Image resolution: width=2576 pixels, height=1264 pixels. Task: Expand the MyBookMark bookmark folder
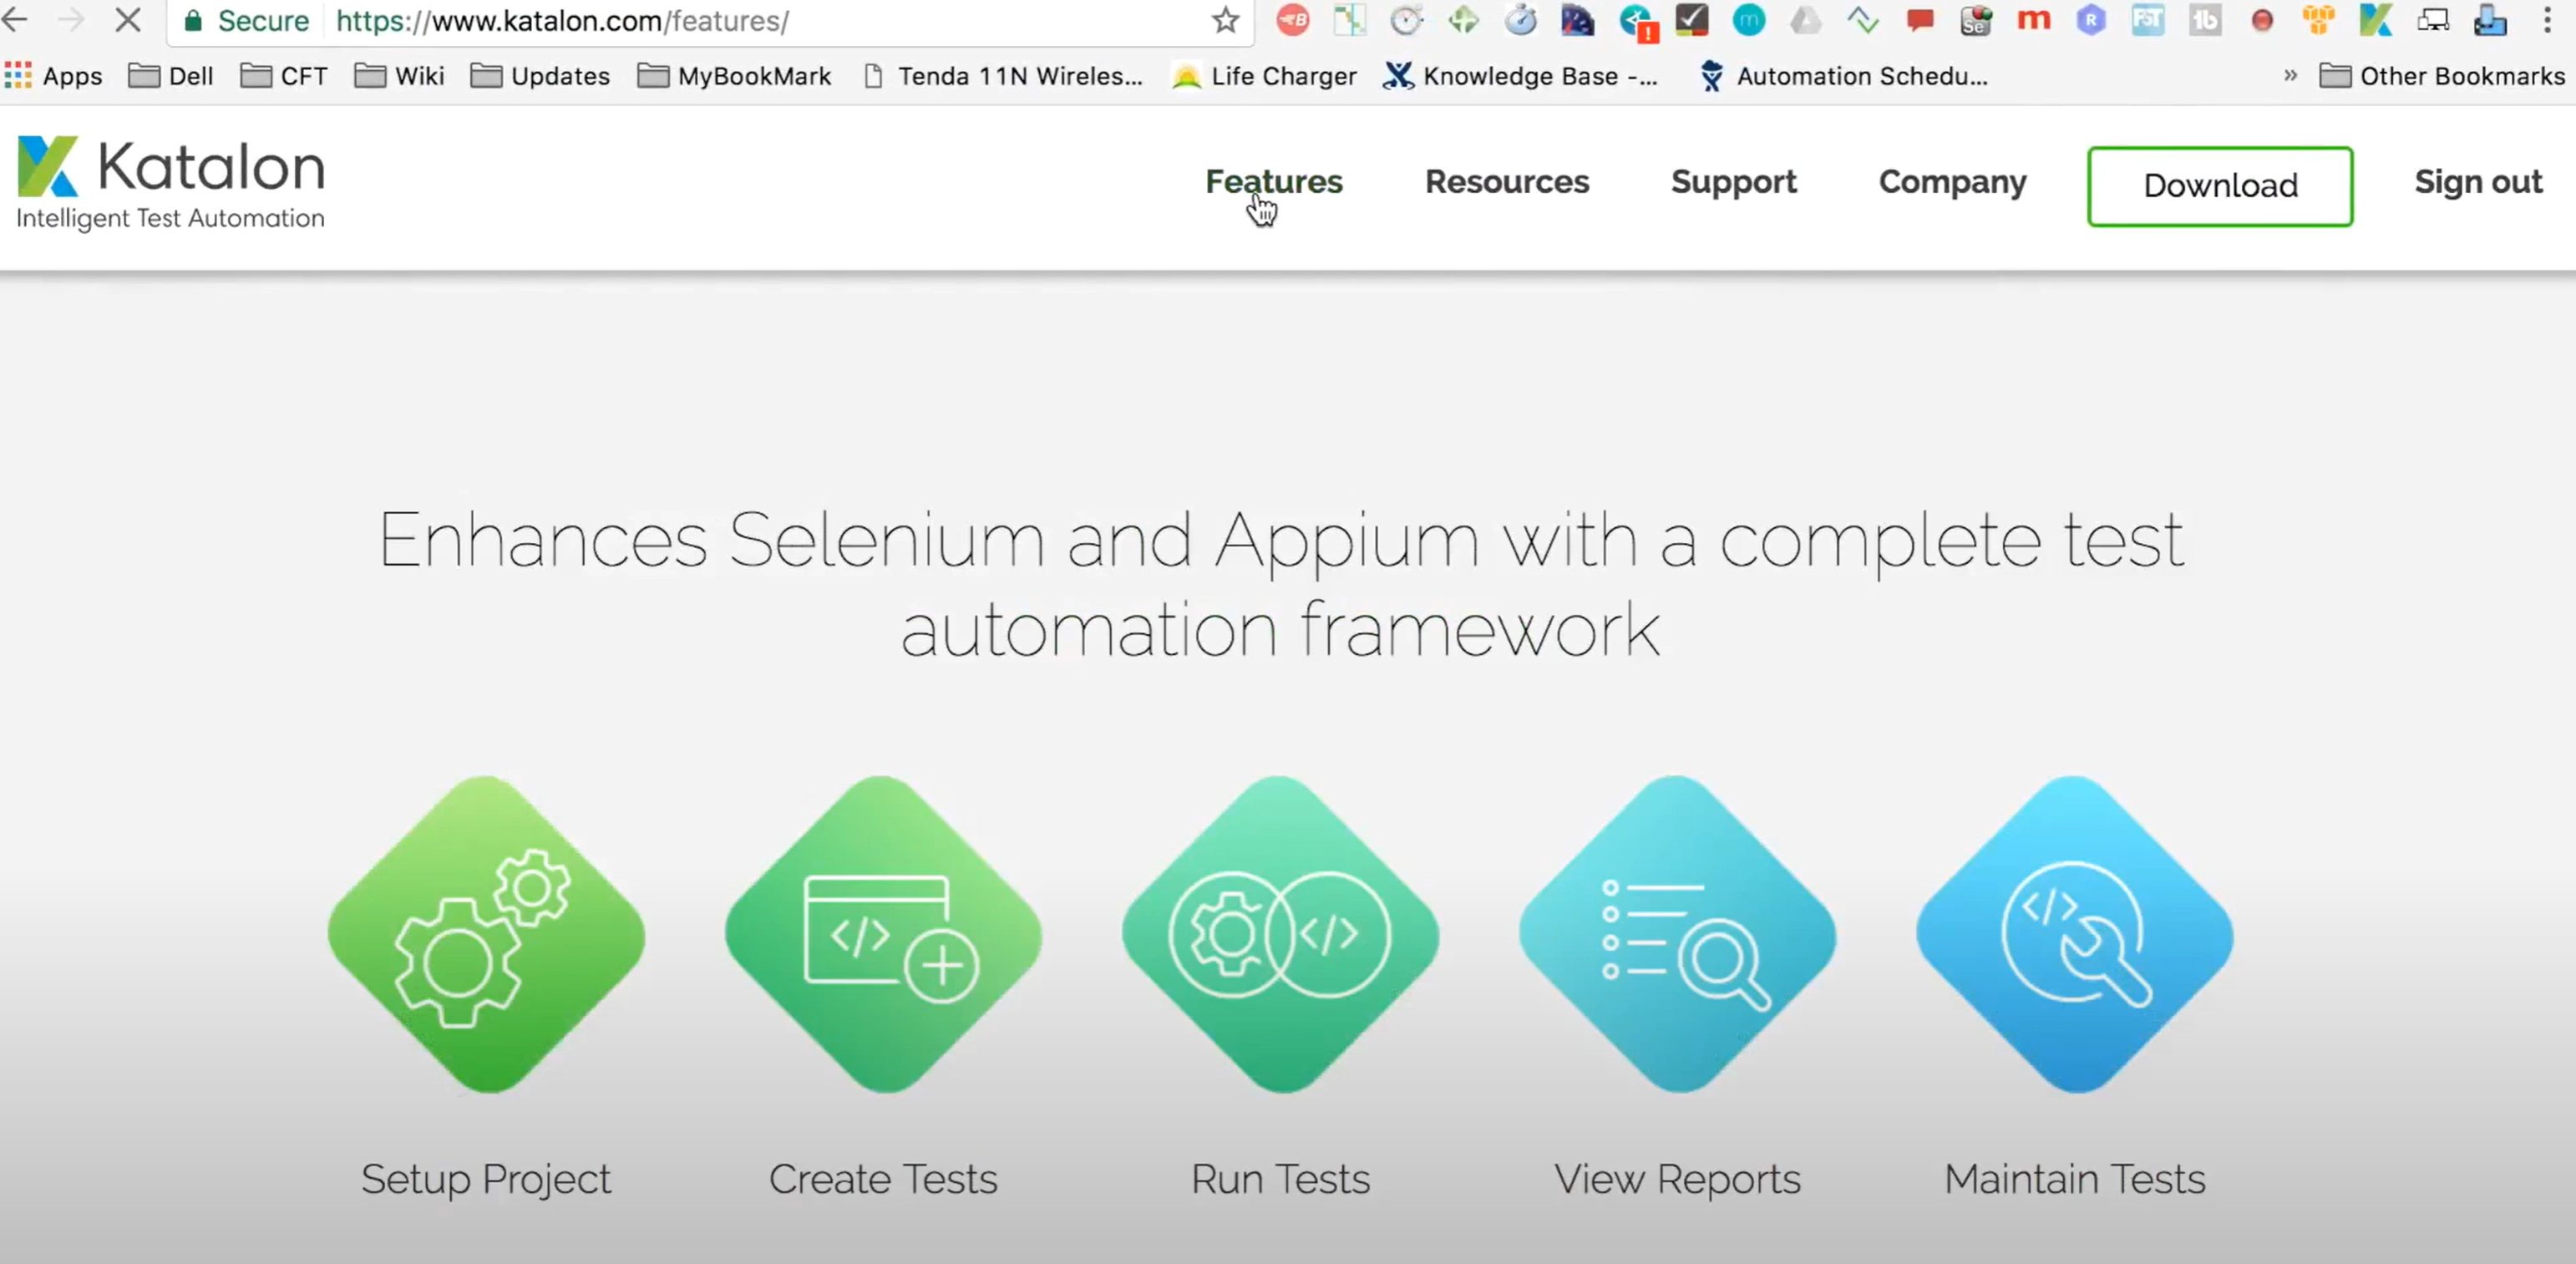[x=734, y=76]
